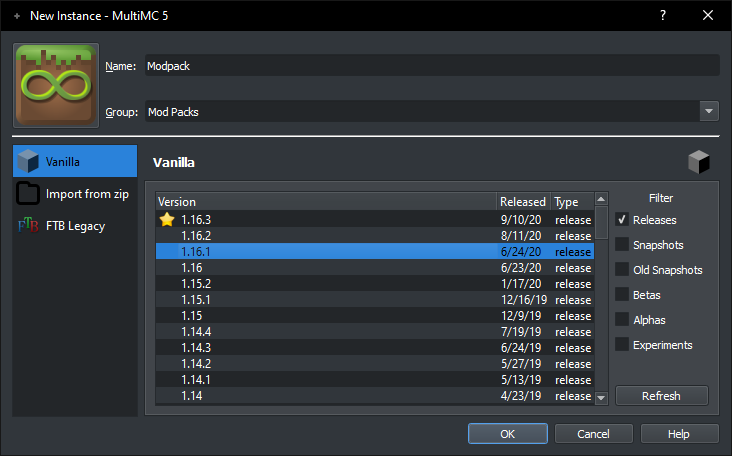Sort by the Version column header
The image size is (732, 456).
[x=326, y=202]
